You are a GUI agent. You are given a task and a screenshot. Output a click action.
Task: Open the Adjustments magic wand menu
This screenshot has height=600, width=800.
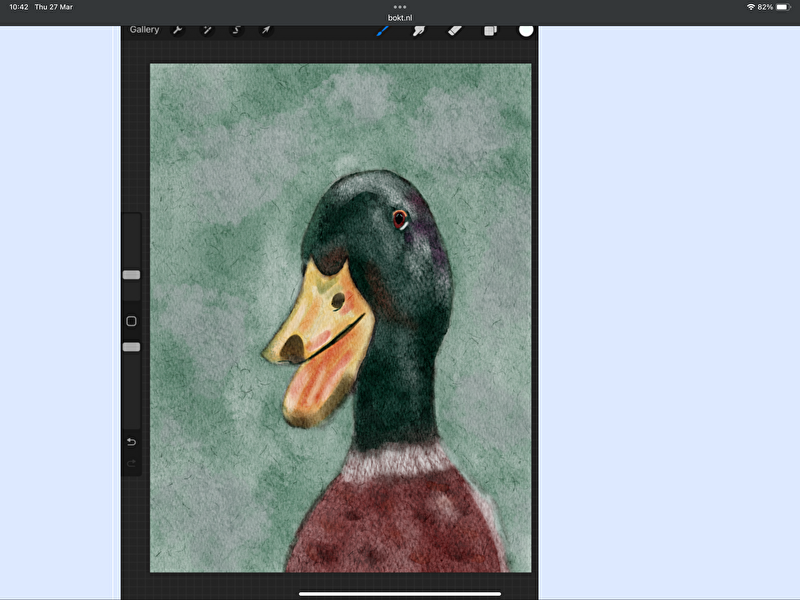[207, 30]
